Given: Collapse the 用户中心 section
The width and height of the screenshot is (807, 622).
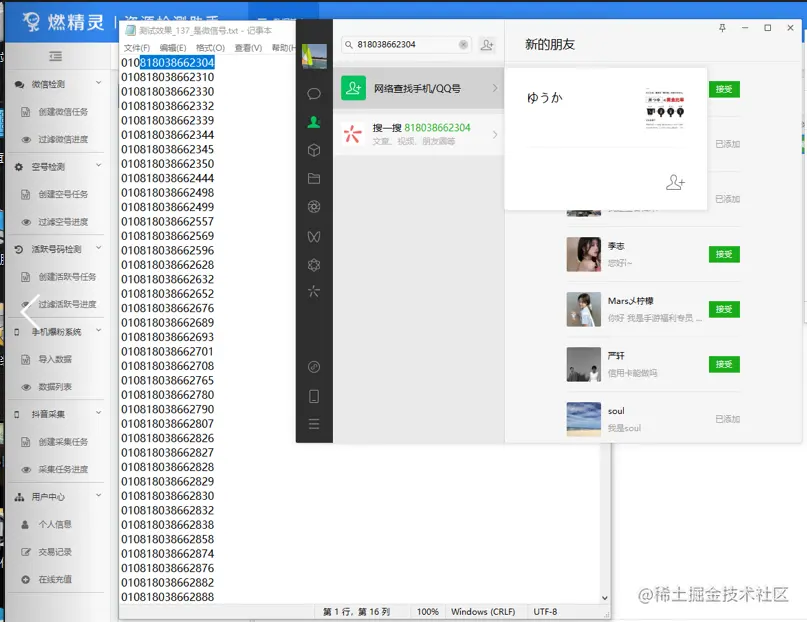Looking at the screenshot, I should (x=98, y=496).
